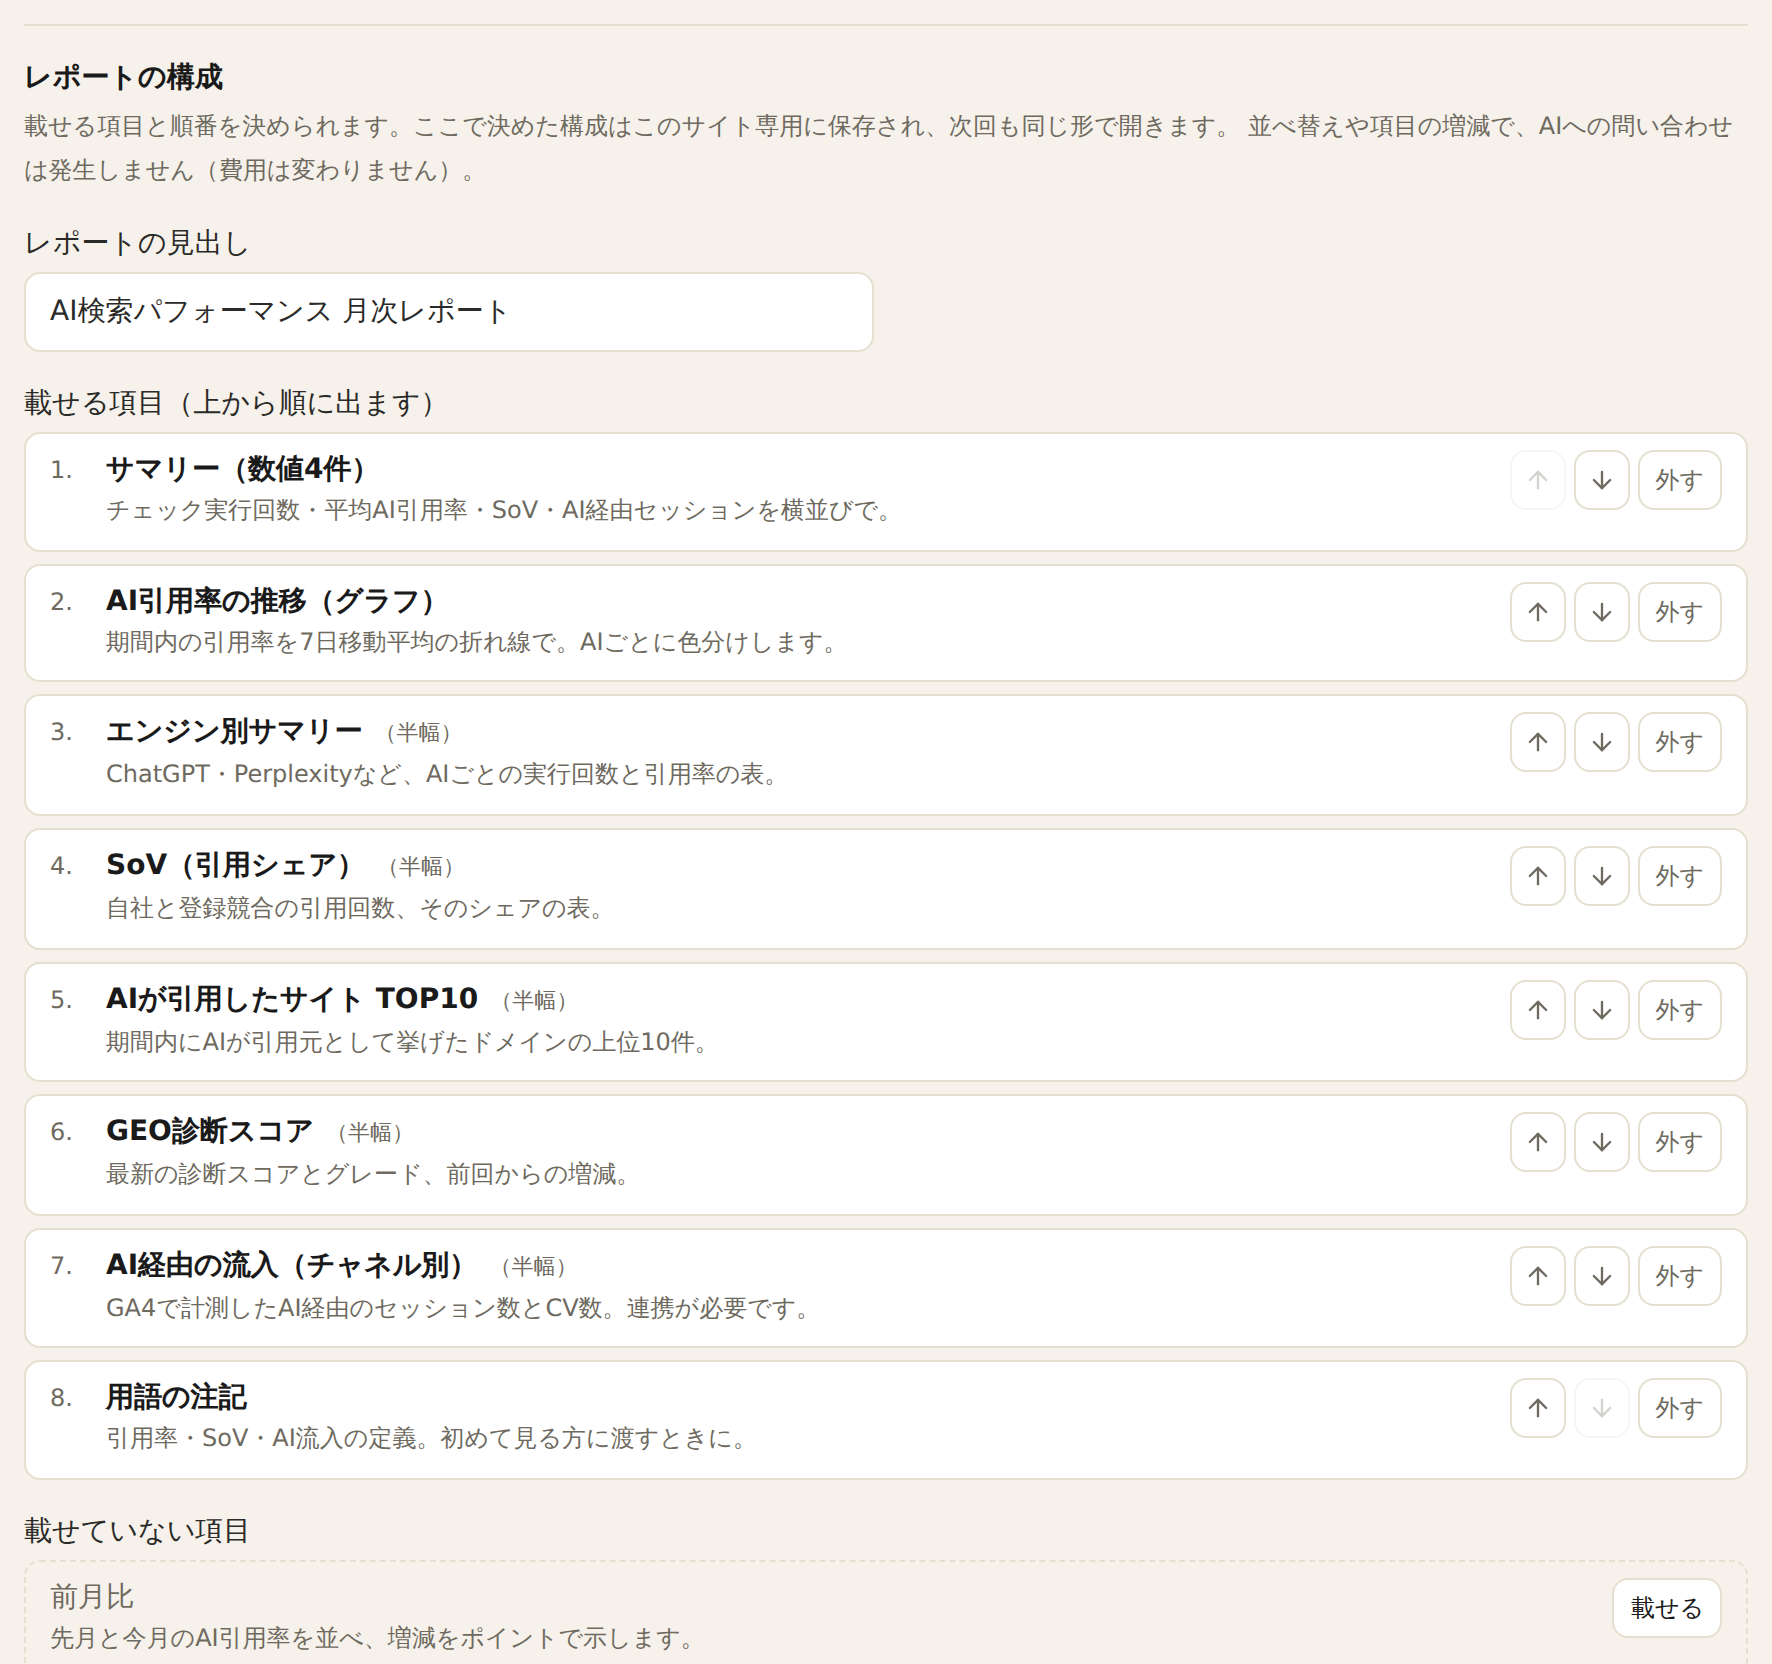Click the disabled down arrow for 用語の注記
Screen dimensions: 1772x1664
1602,1408
